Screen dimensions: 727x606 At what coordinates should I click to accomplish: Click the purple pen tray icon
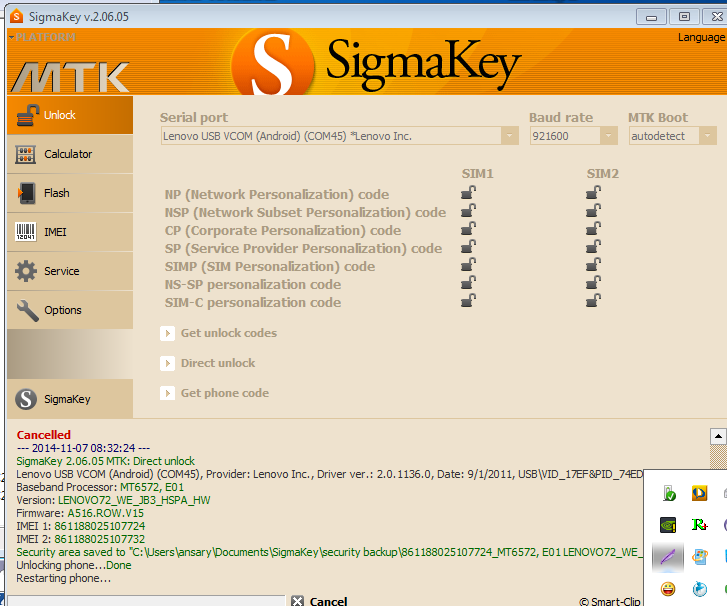pyautogui.click(x=668, y=557)
